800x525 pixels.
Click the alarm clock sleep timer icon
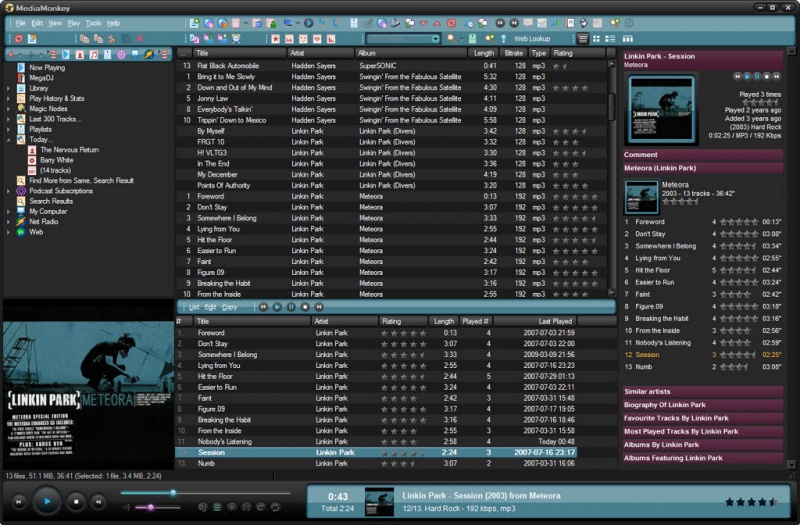pos(236,39)
